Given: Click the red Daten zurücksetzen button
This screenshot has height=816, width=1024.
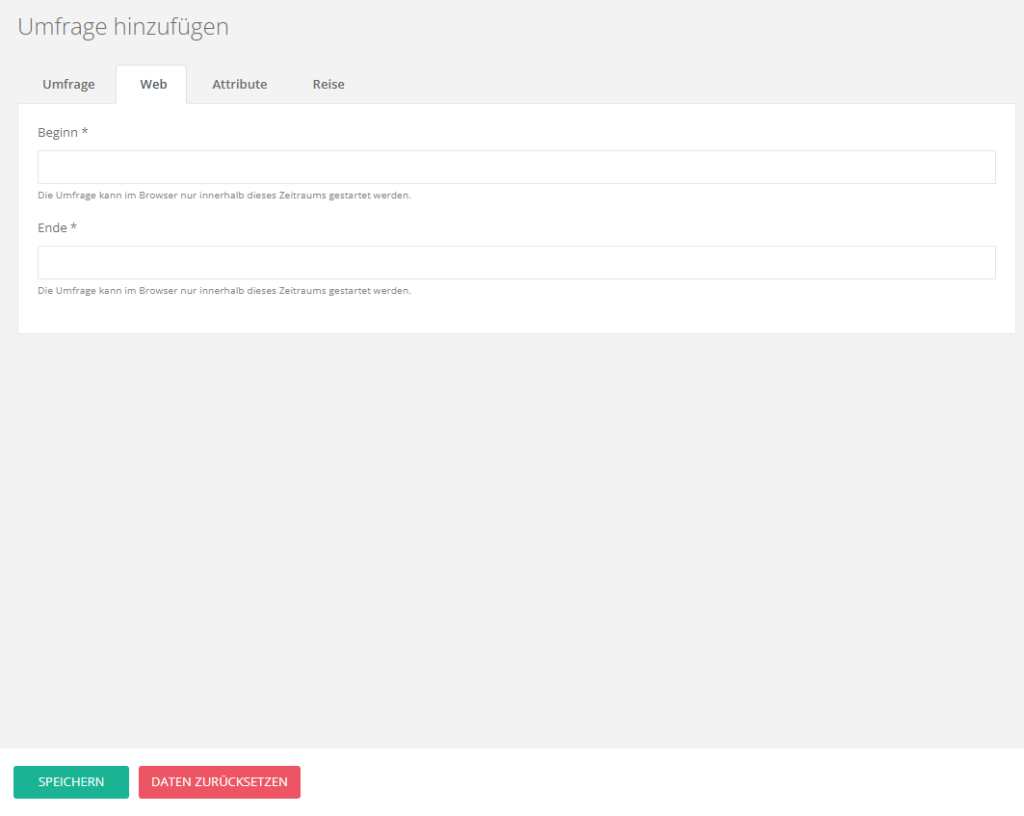Looking at the screenshot, I should [219, 782].
